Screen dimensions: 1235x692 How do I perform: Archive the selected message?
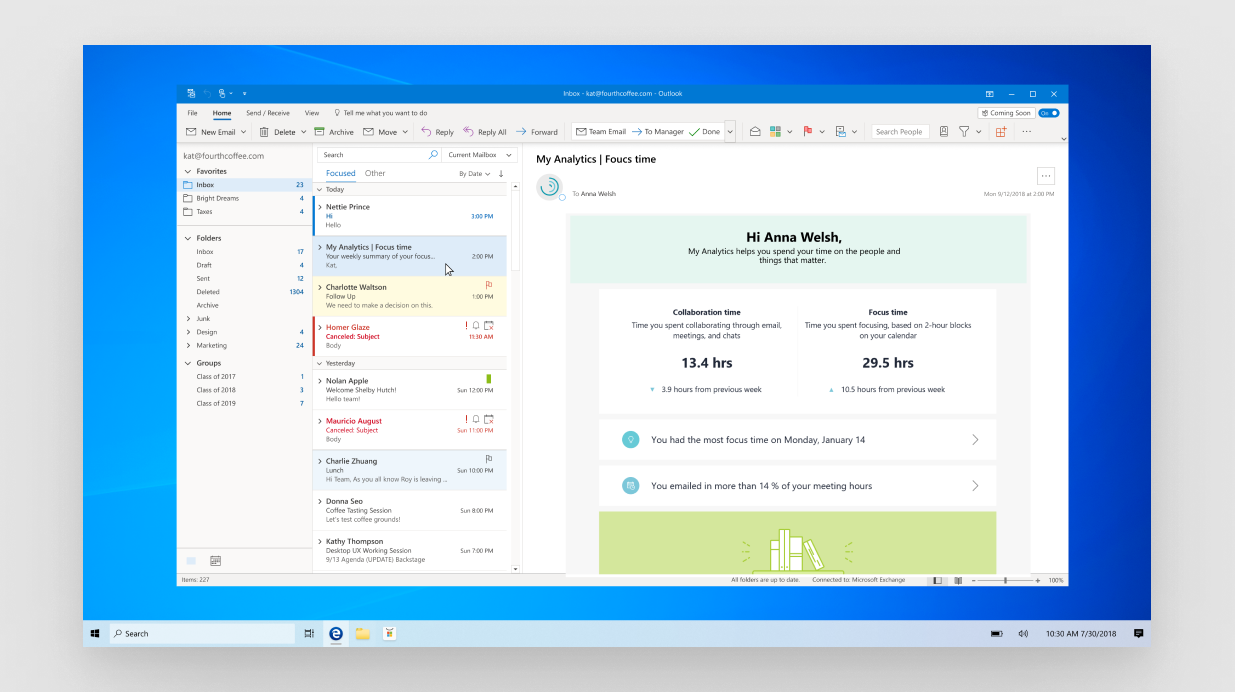[x=334, y=132]
